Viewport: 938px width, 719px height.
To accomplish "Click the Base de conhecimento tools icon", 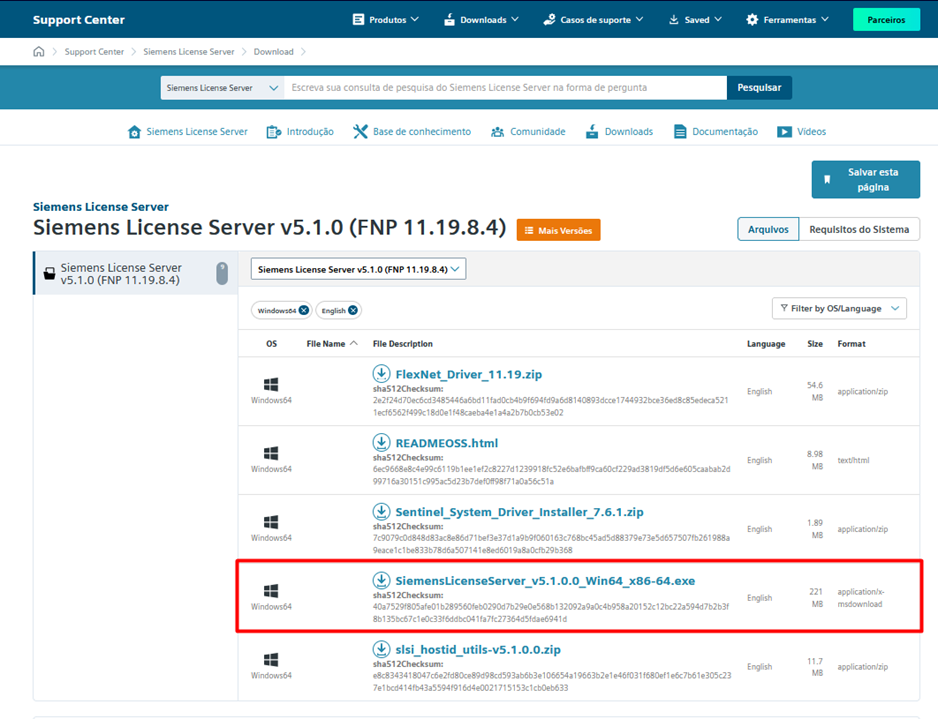I will [360, 132].
